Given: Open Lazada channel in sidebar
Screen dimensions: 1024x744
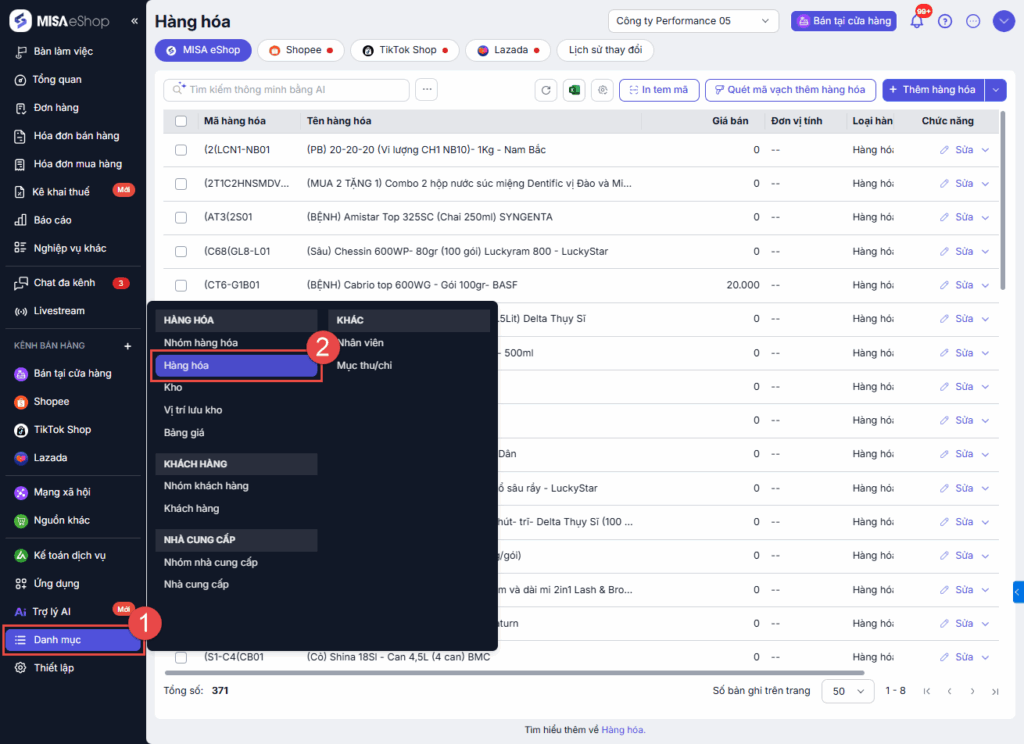Looking at the screenshot, I should point(50,457).
